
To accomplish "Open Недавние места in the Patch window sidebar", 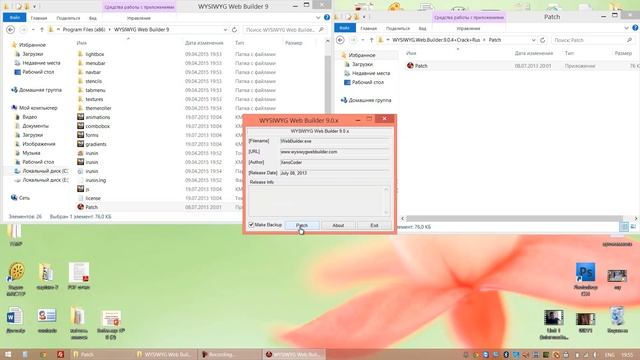I will pyautogui.click(x=371, y=73).
